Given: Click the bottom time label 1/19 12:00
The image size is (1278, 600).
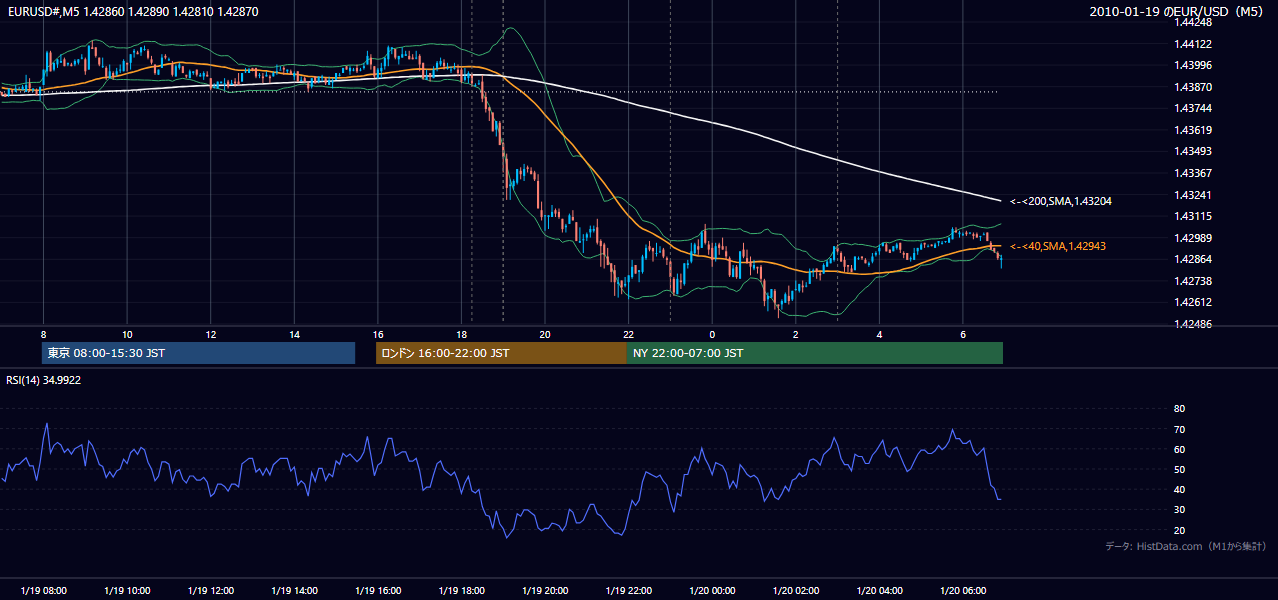Looking at the screenshot, I should [211, 591].
